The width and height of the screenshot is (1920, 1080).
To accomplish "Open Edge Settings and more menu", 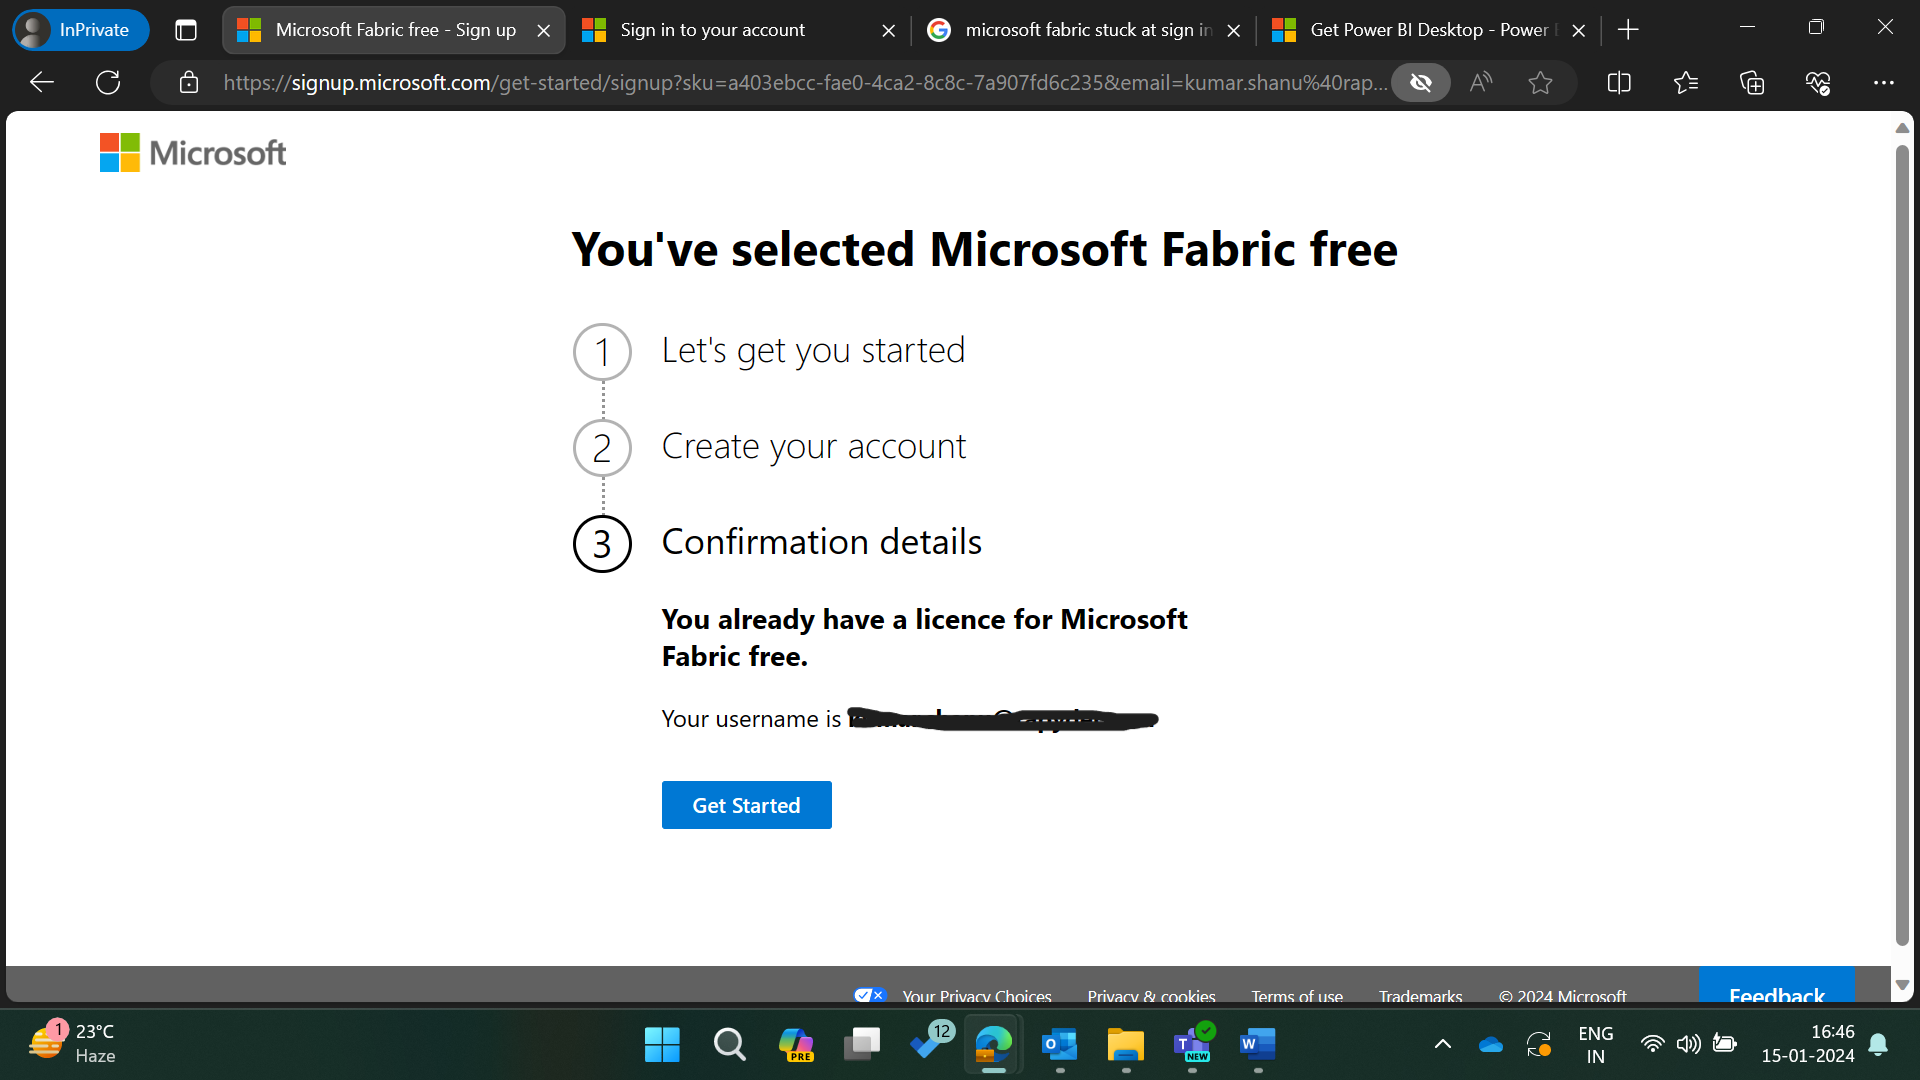I will point(1884,82).
